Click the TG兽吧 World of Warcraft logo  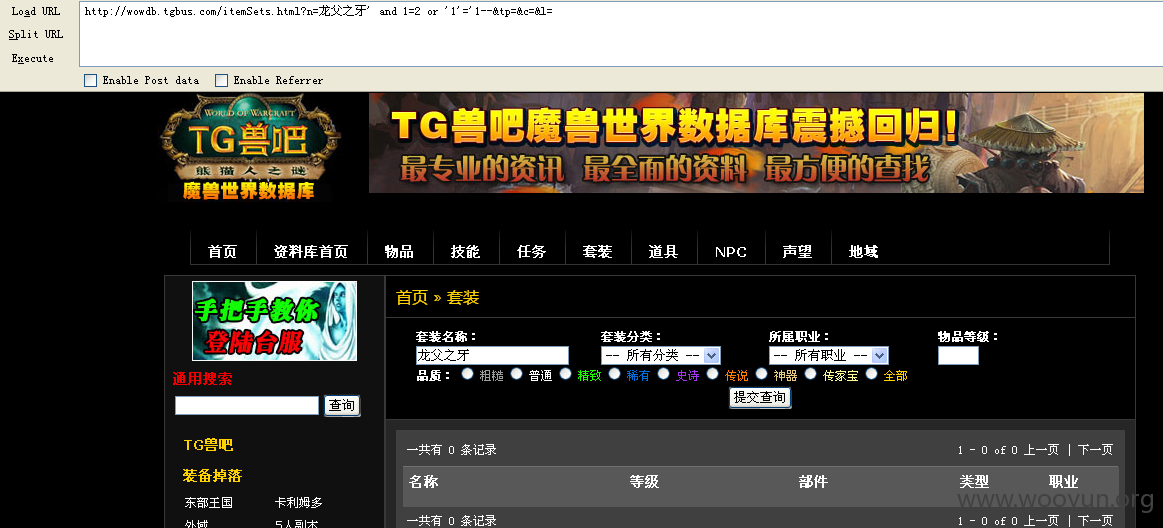[250, 147]
